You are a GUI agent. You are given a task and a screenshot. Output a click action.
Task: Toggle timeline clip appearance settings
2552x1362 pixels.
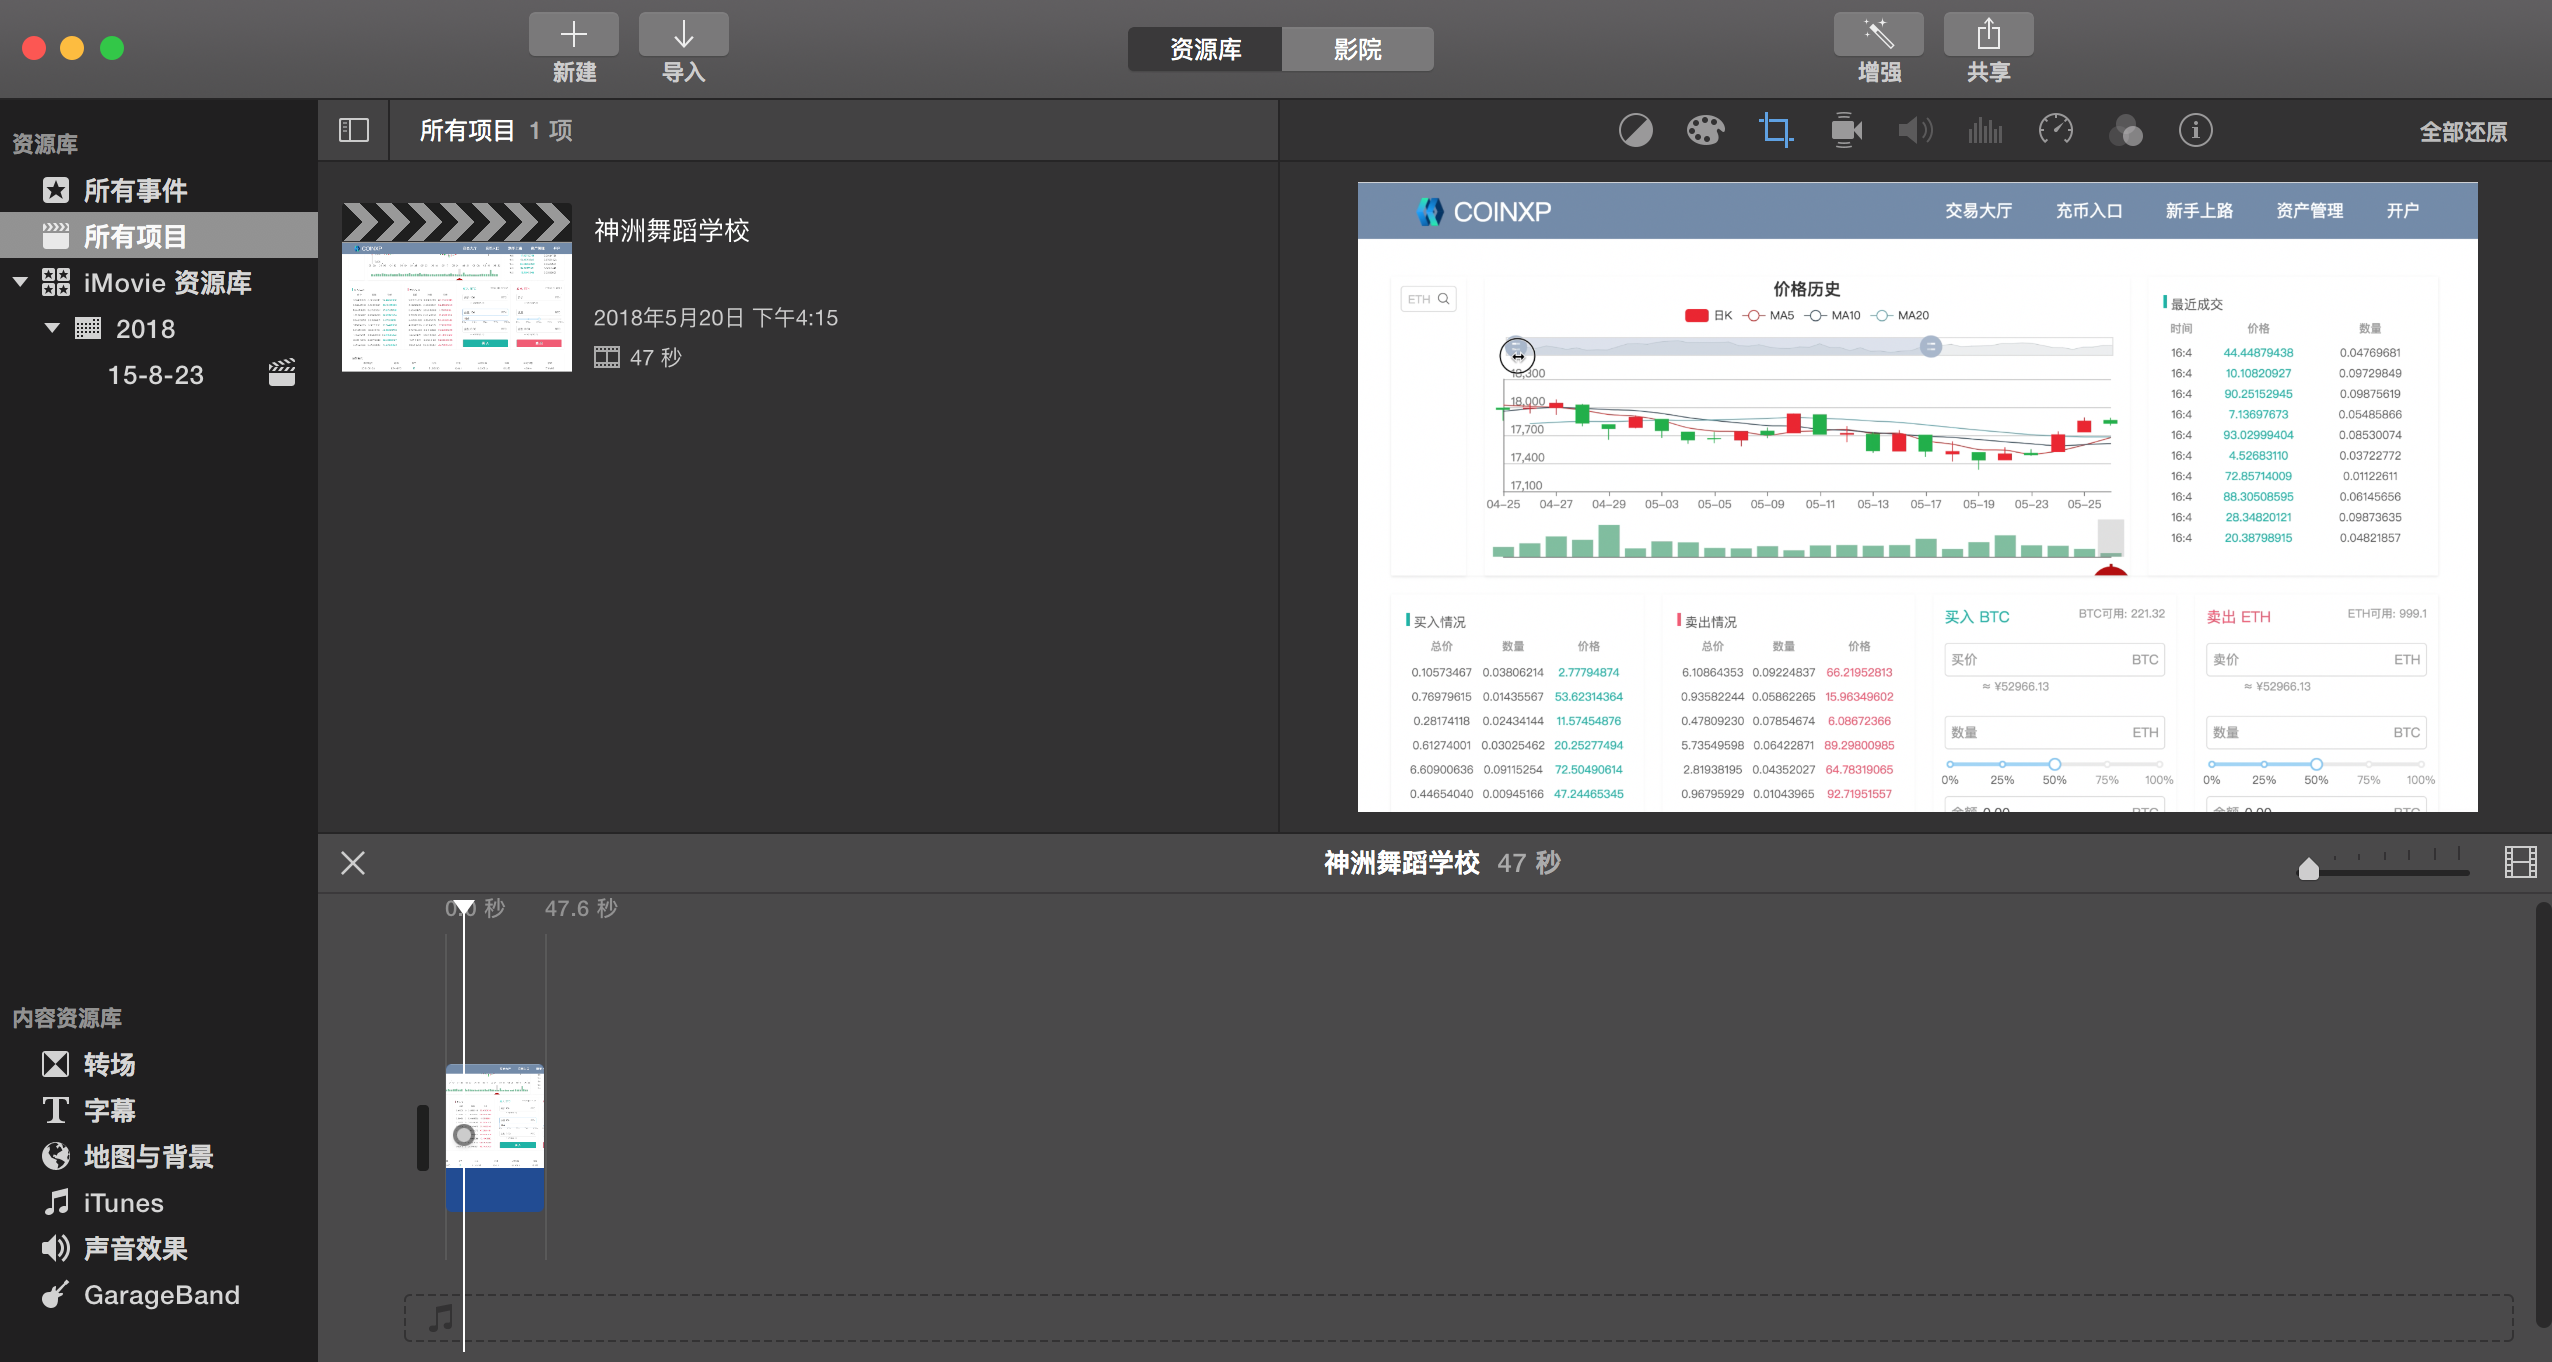[x=2520, y=862]
